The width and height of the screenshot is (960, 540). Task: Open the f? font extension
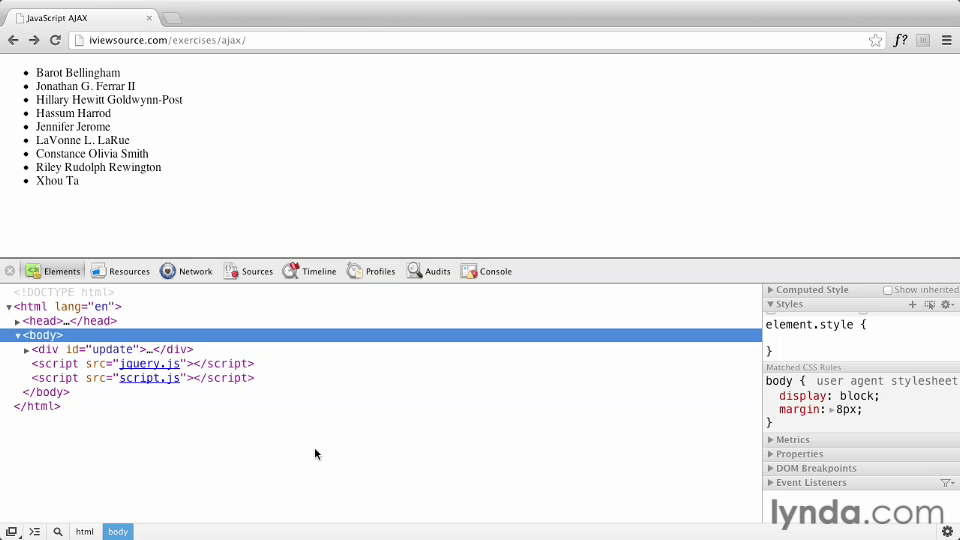pos(900,40)
